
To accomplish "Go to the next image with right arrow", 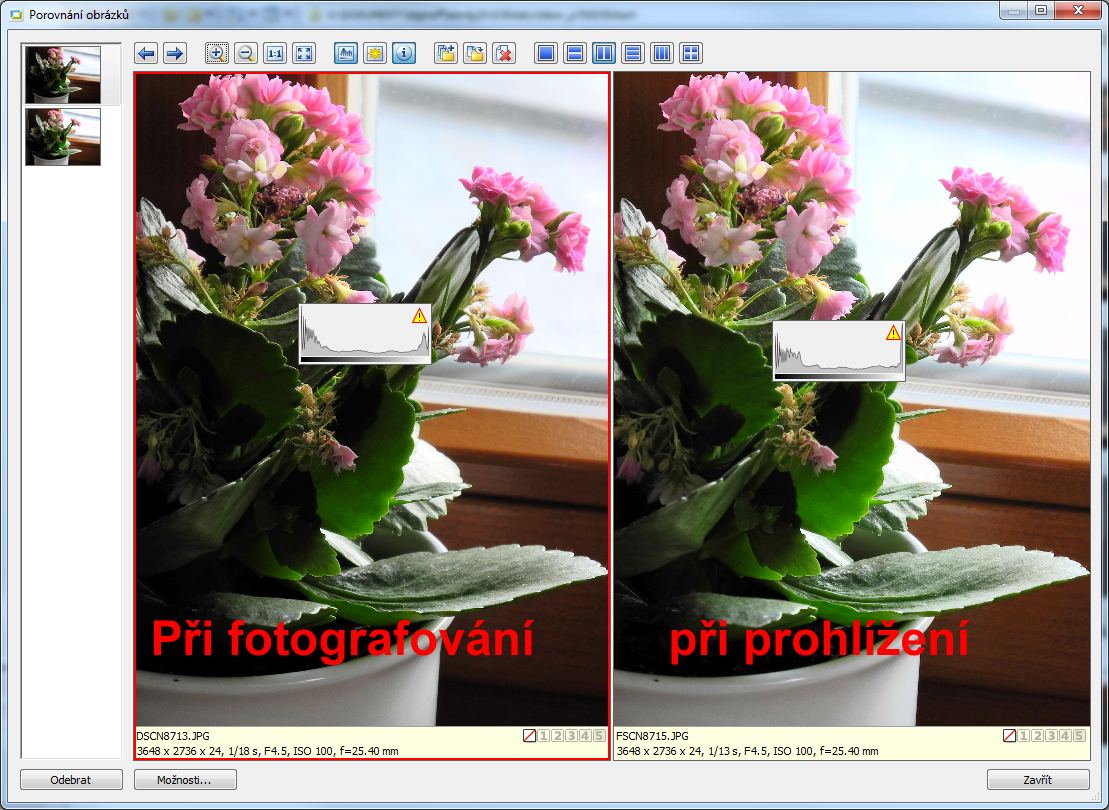I will (x=174, y=53).
